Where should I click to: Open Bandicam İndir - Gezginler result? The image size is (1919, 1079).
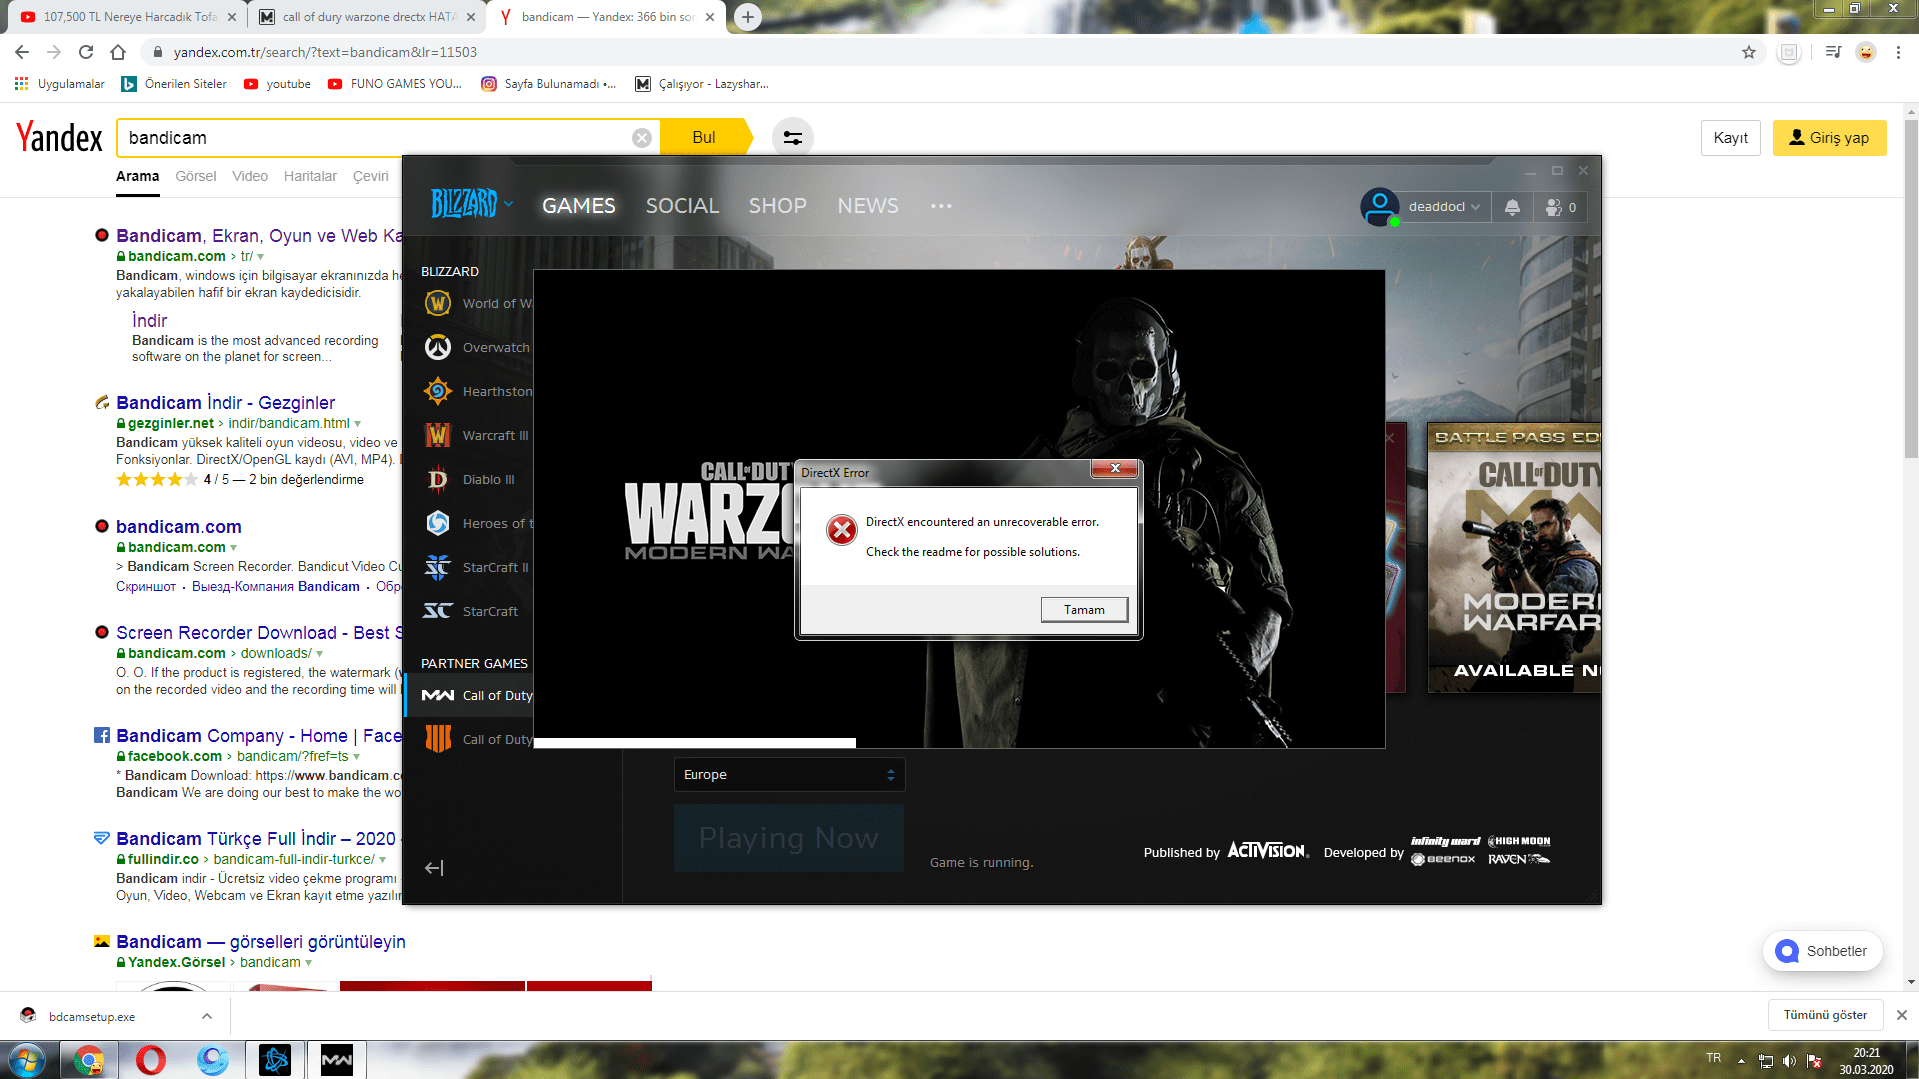point(226,403)
